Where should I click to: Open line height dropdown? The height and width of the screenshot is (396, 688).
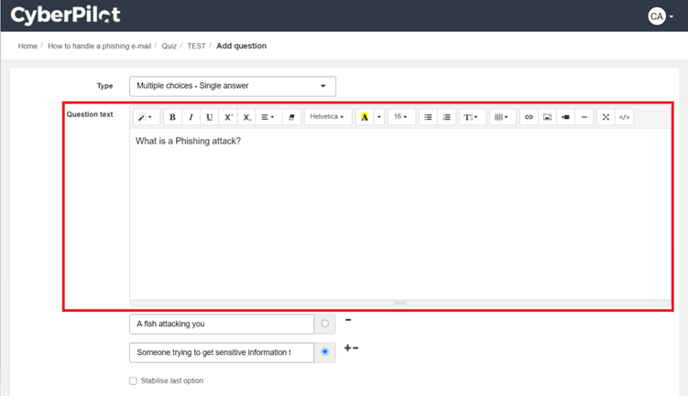pyautogui.click(x=472, y=117)
